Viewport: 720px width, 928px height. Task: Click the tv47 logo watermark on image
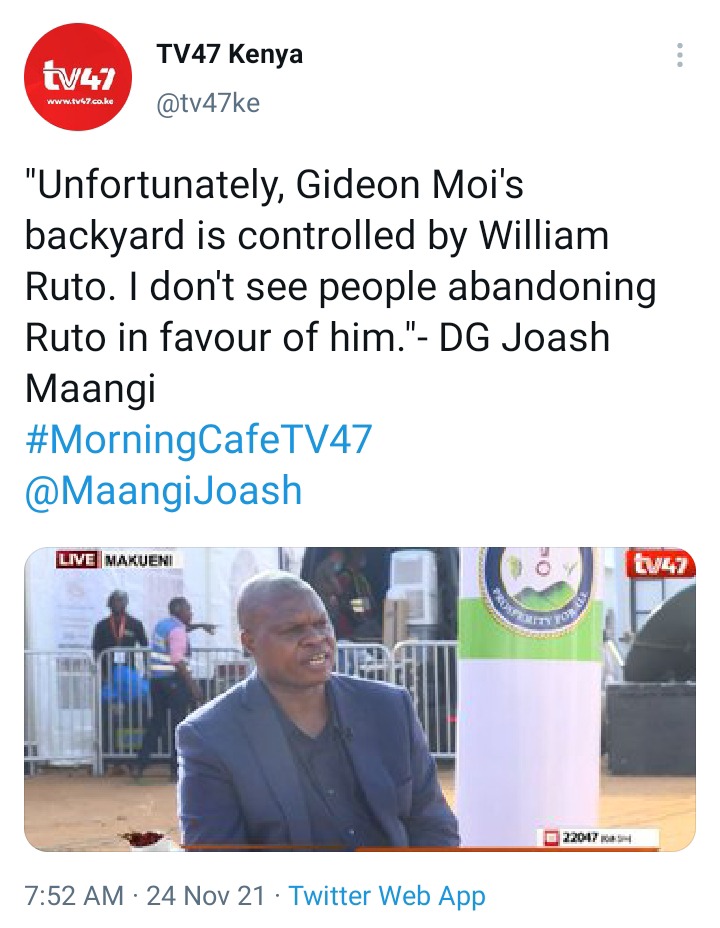(x=661, y=563)
